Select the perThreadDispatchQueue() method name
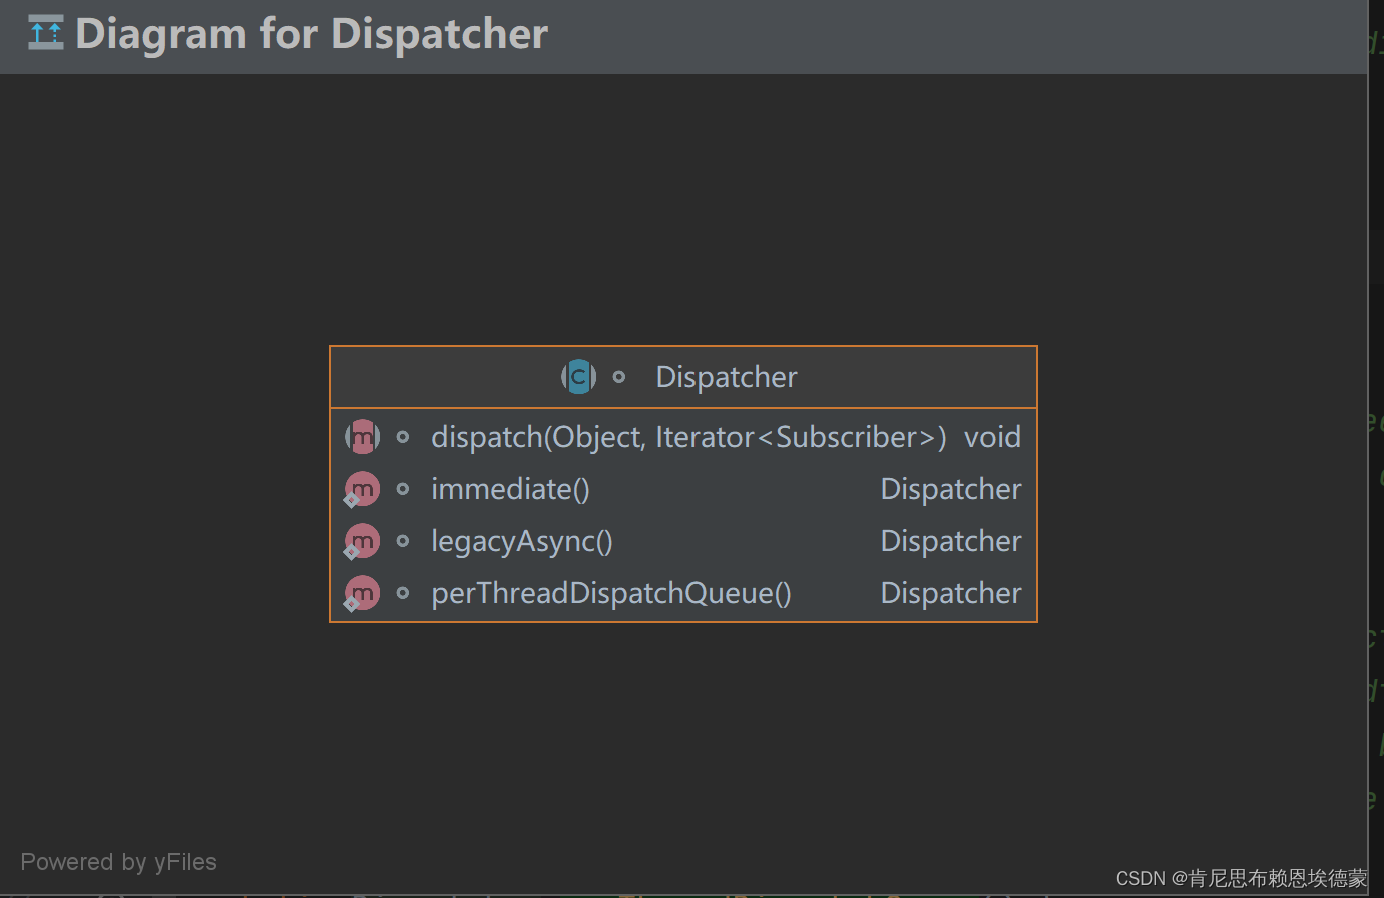 (611, 594)
